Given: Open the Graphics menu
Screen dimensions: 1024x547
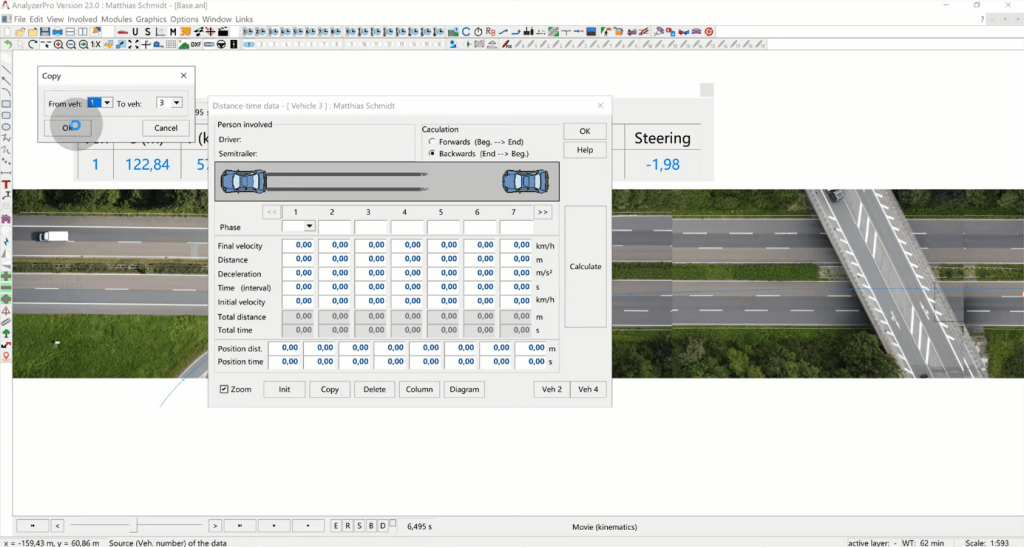Looking at the screenshot, I should click(x=151, y=19).
